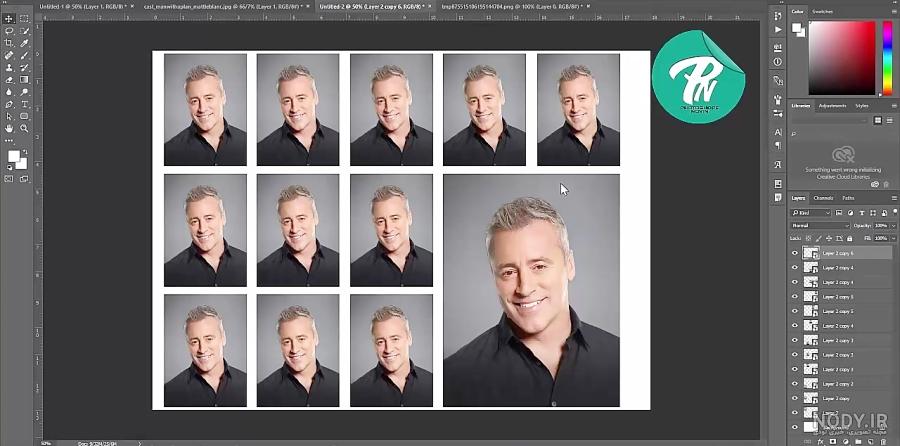Select the Spot Healing Brush tool

[9, 56]
